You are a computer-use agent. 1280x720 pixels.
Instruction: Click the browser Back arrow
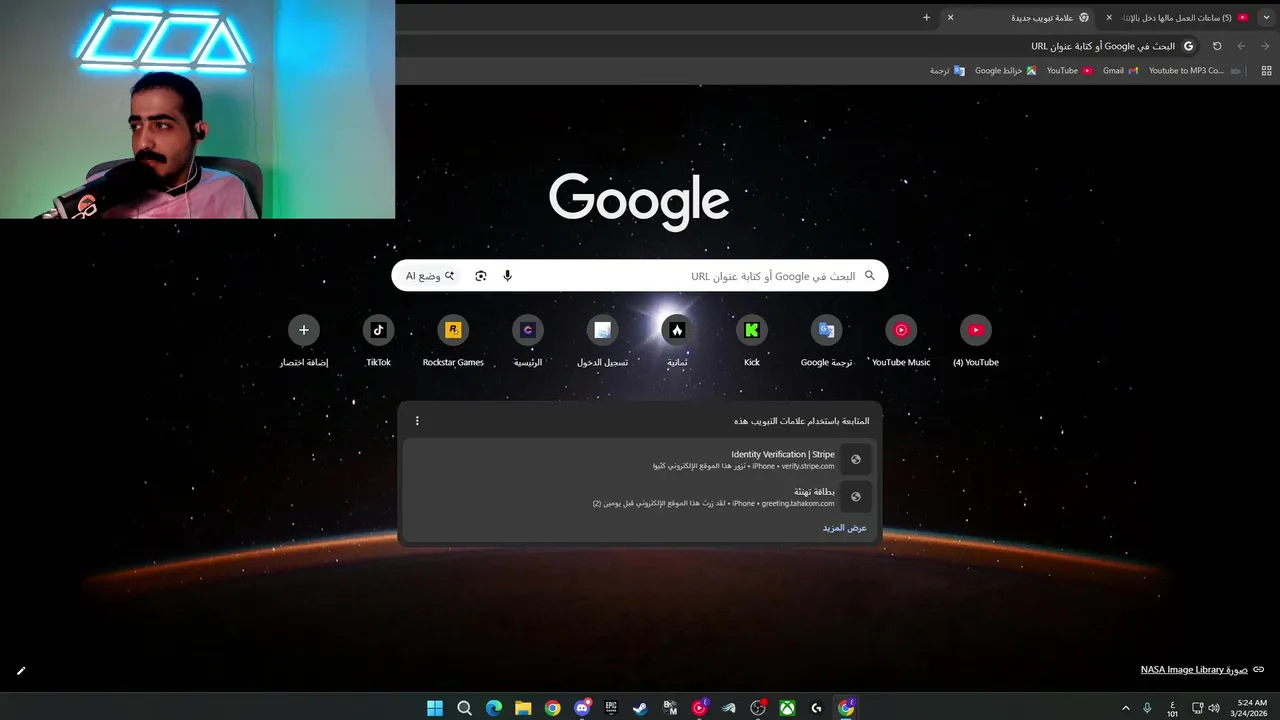pyautogui.click(x=1241, y=46)
